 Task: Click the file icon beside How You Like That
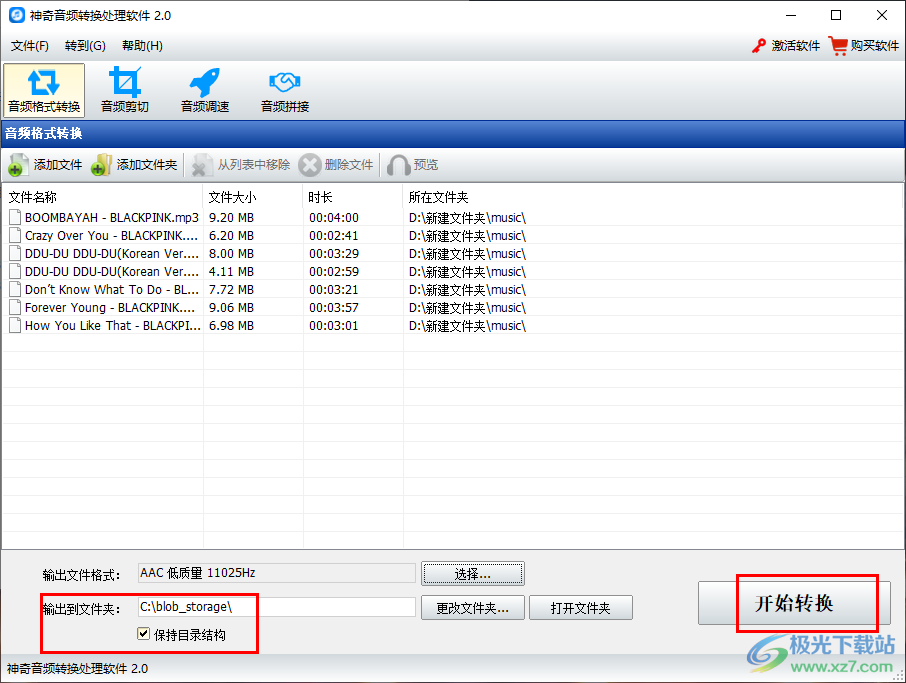[15, 325]
